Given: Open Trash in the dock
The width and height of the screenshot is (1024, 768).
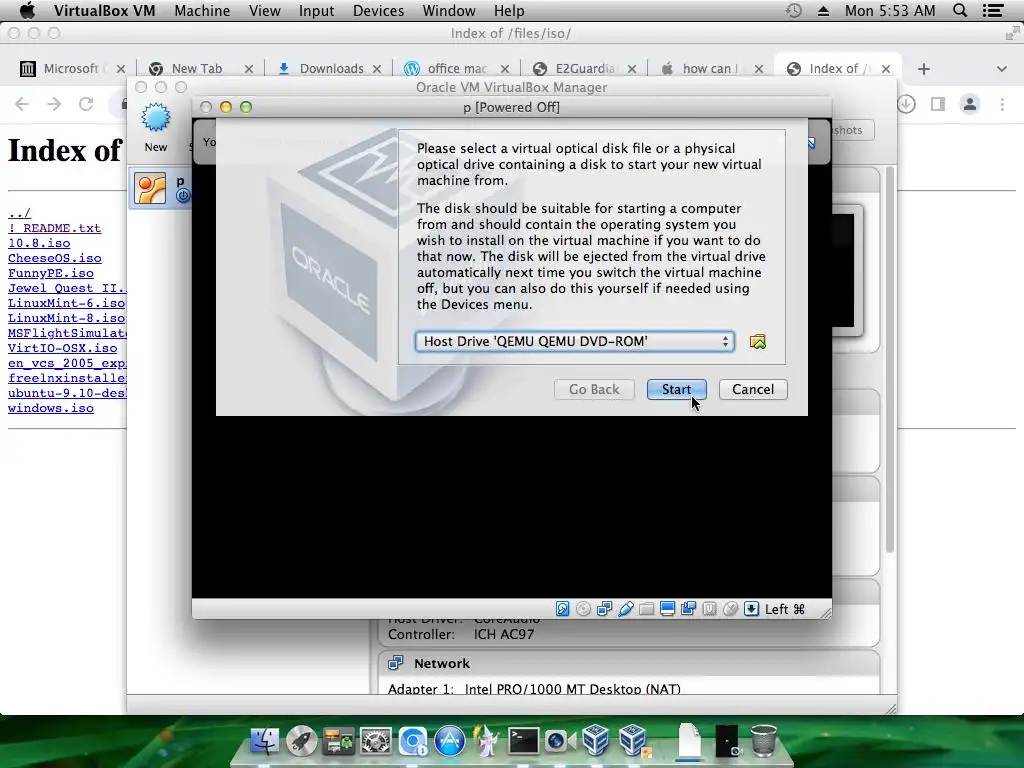Looking at the screenshot, I should point(763,741).
